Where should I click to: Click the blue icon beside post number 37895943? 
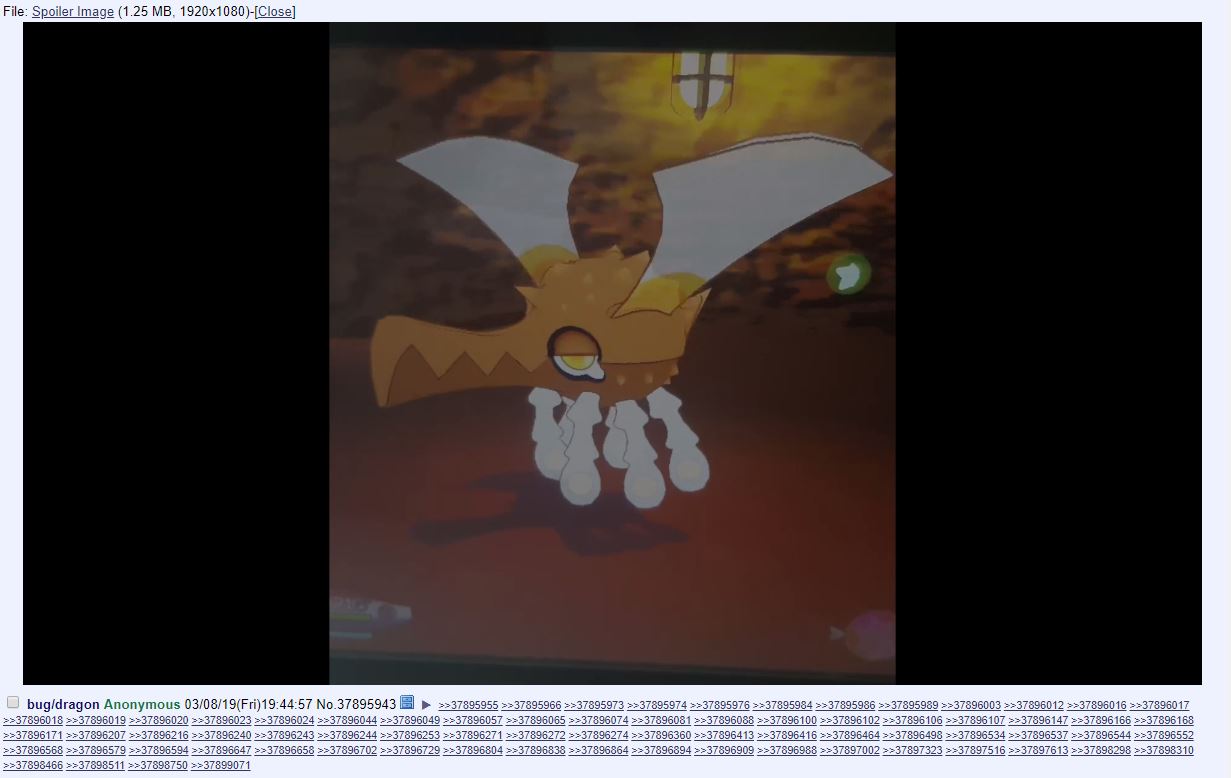407,703
